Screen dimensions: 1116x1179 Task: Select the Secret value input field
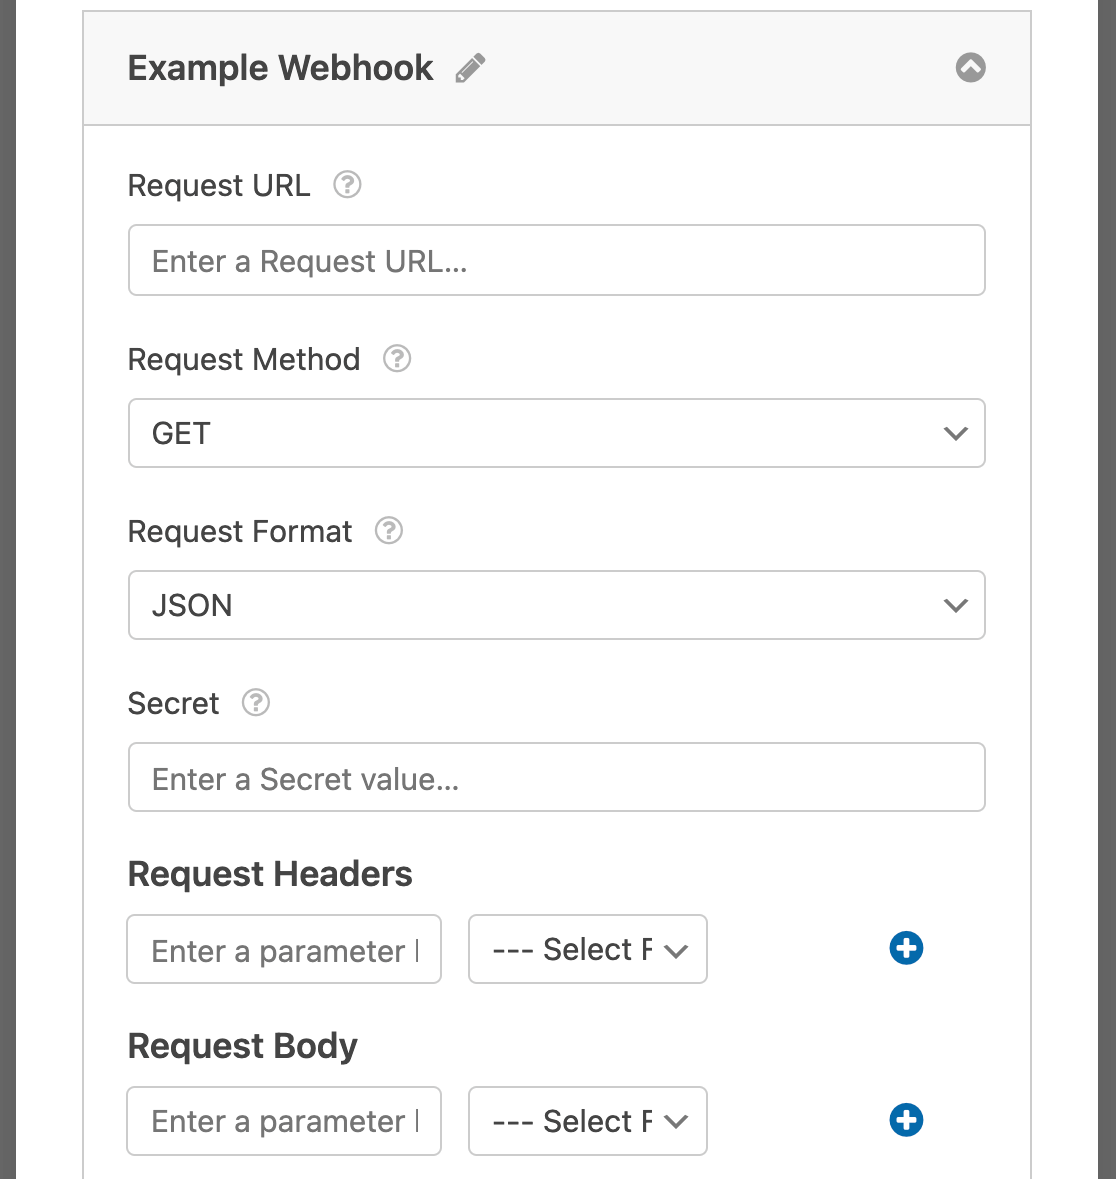coord(557,777)
